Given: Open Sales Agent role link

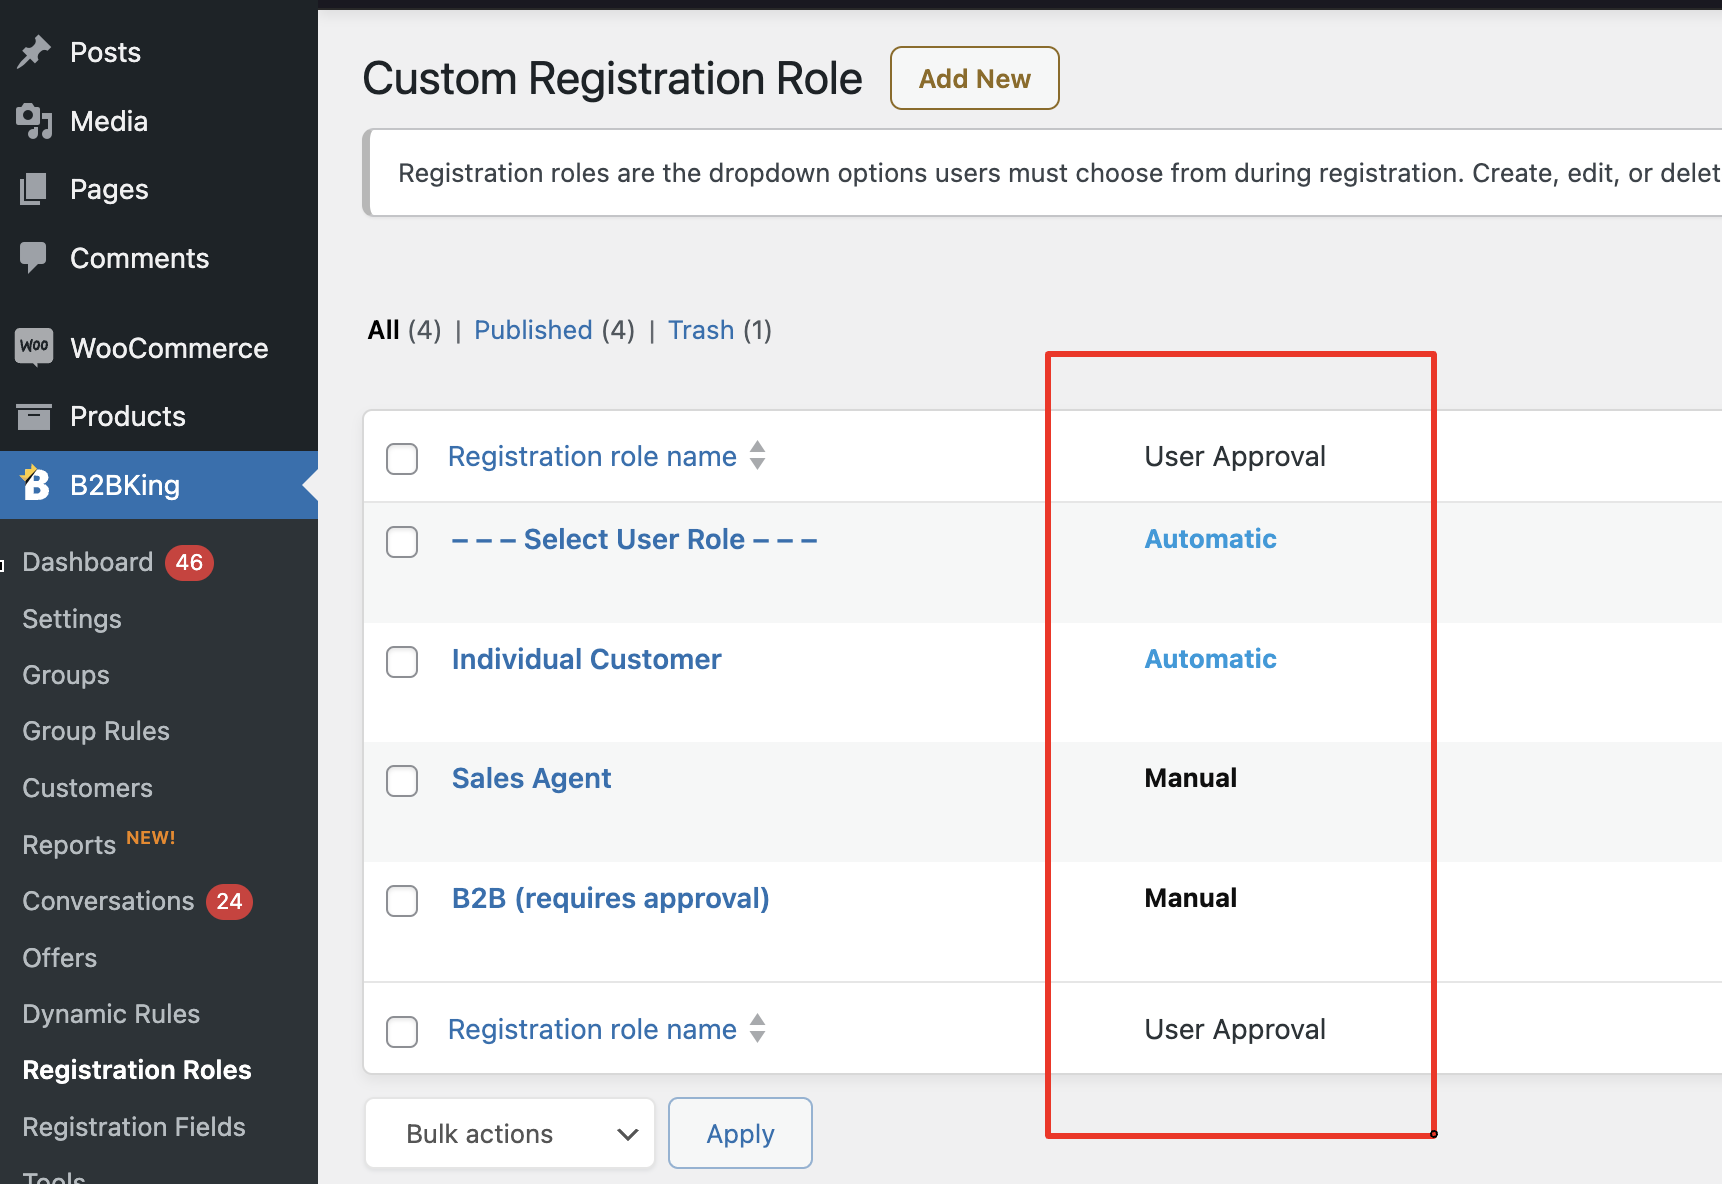Looking at the screenshot, I should pos(531,778).
